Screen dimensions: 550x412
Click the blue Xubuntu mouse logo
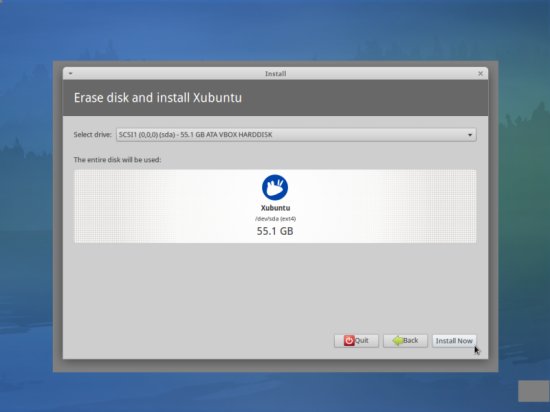tap(275, 188)
